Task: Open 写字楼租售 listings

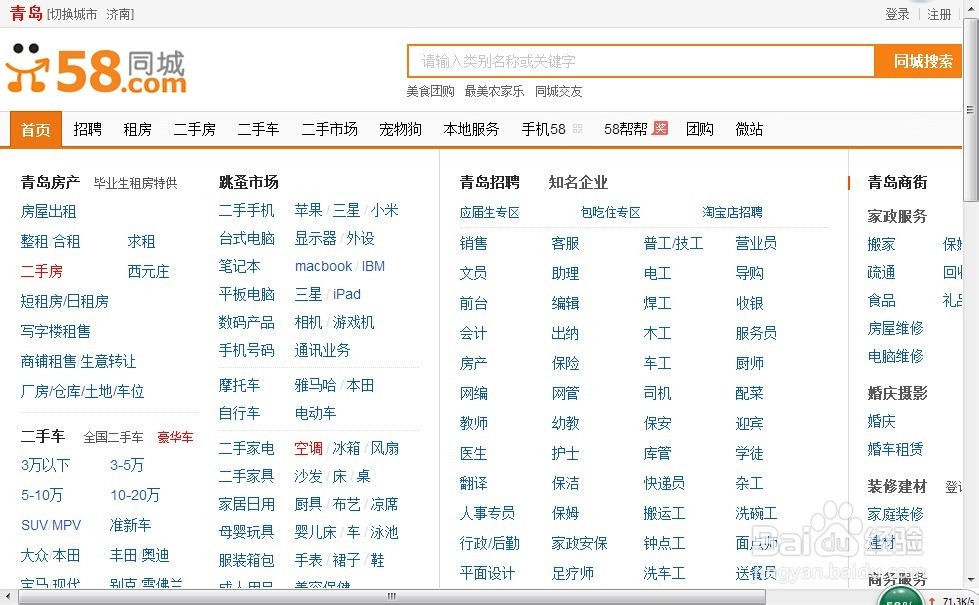Action: 55,332
